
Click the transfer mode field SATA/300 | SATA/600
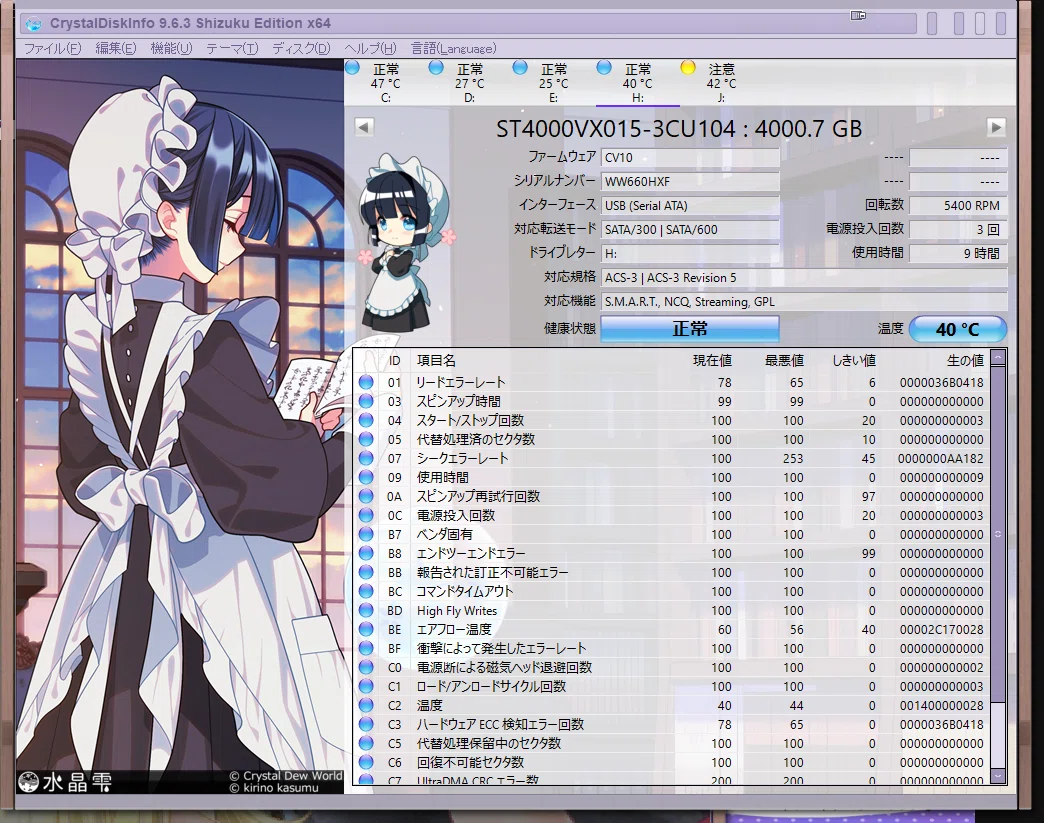click(690, 230)
